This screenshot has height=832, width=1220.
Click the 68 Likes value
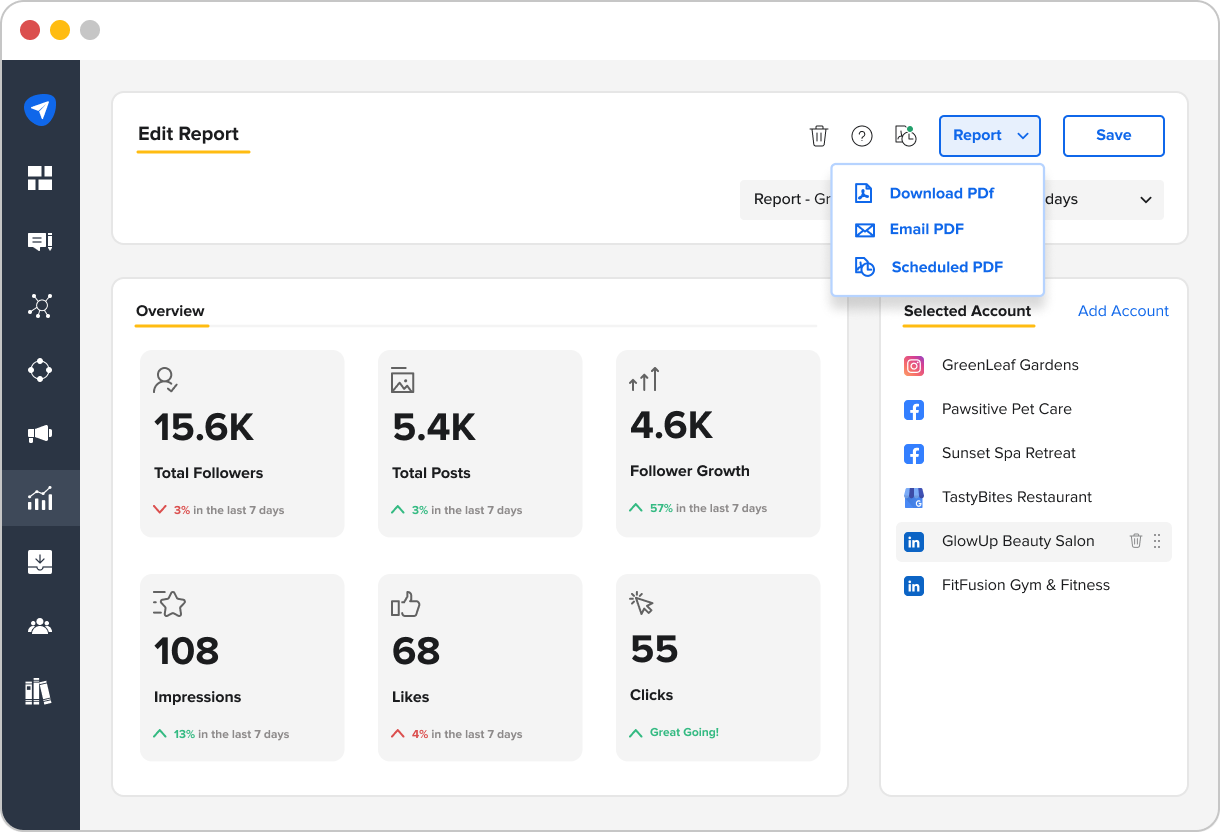416,652
